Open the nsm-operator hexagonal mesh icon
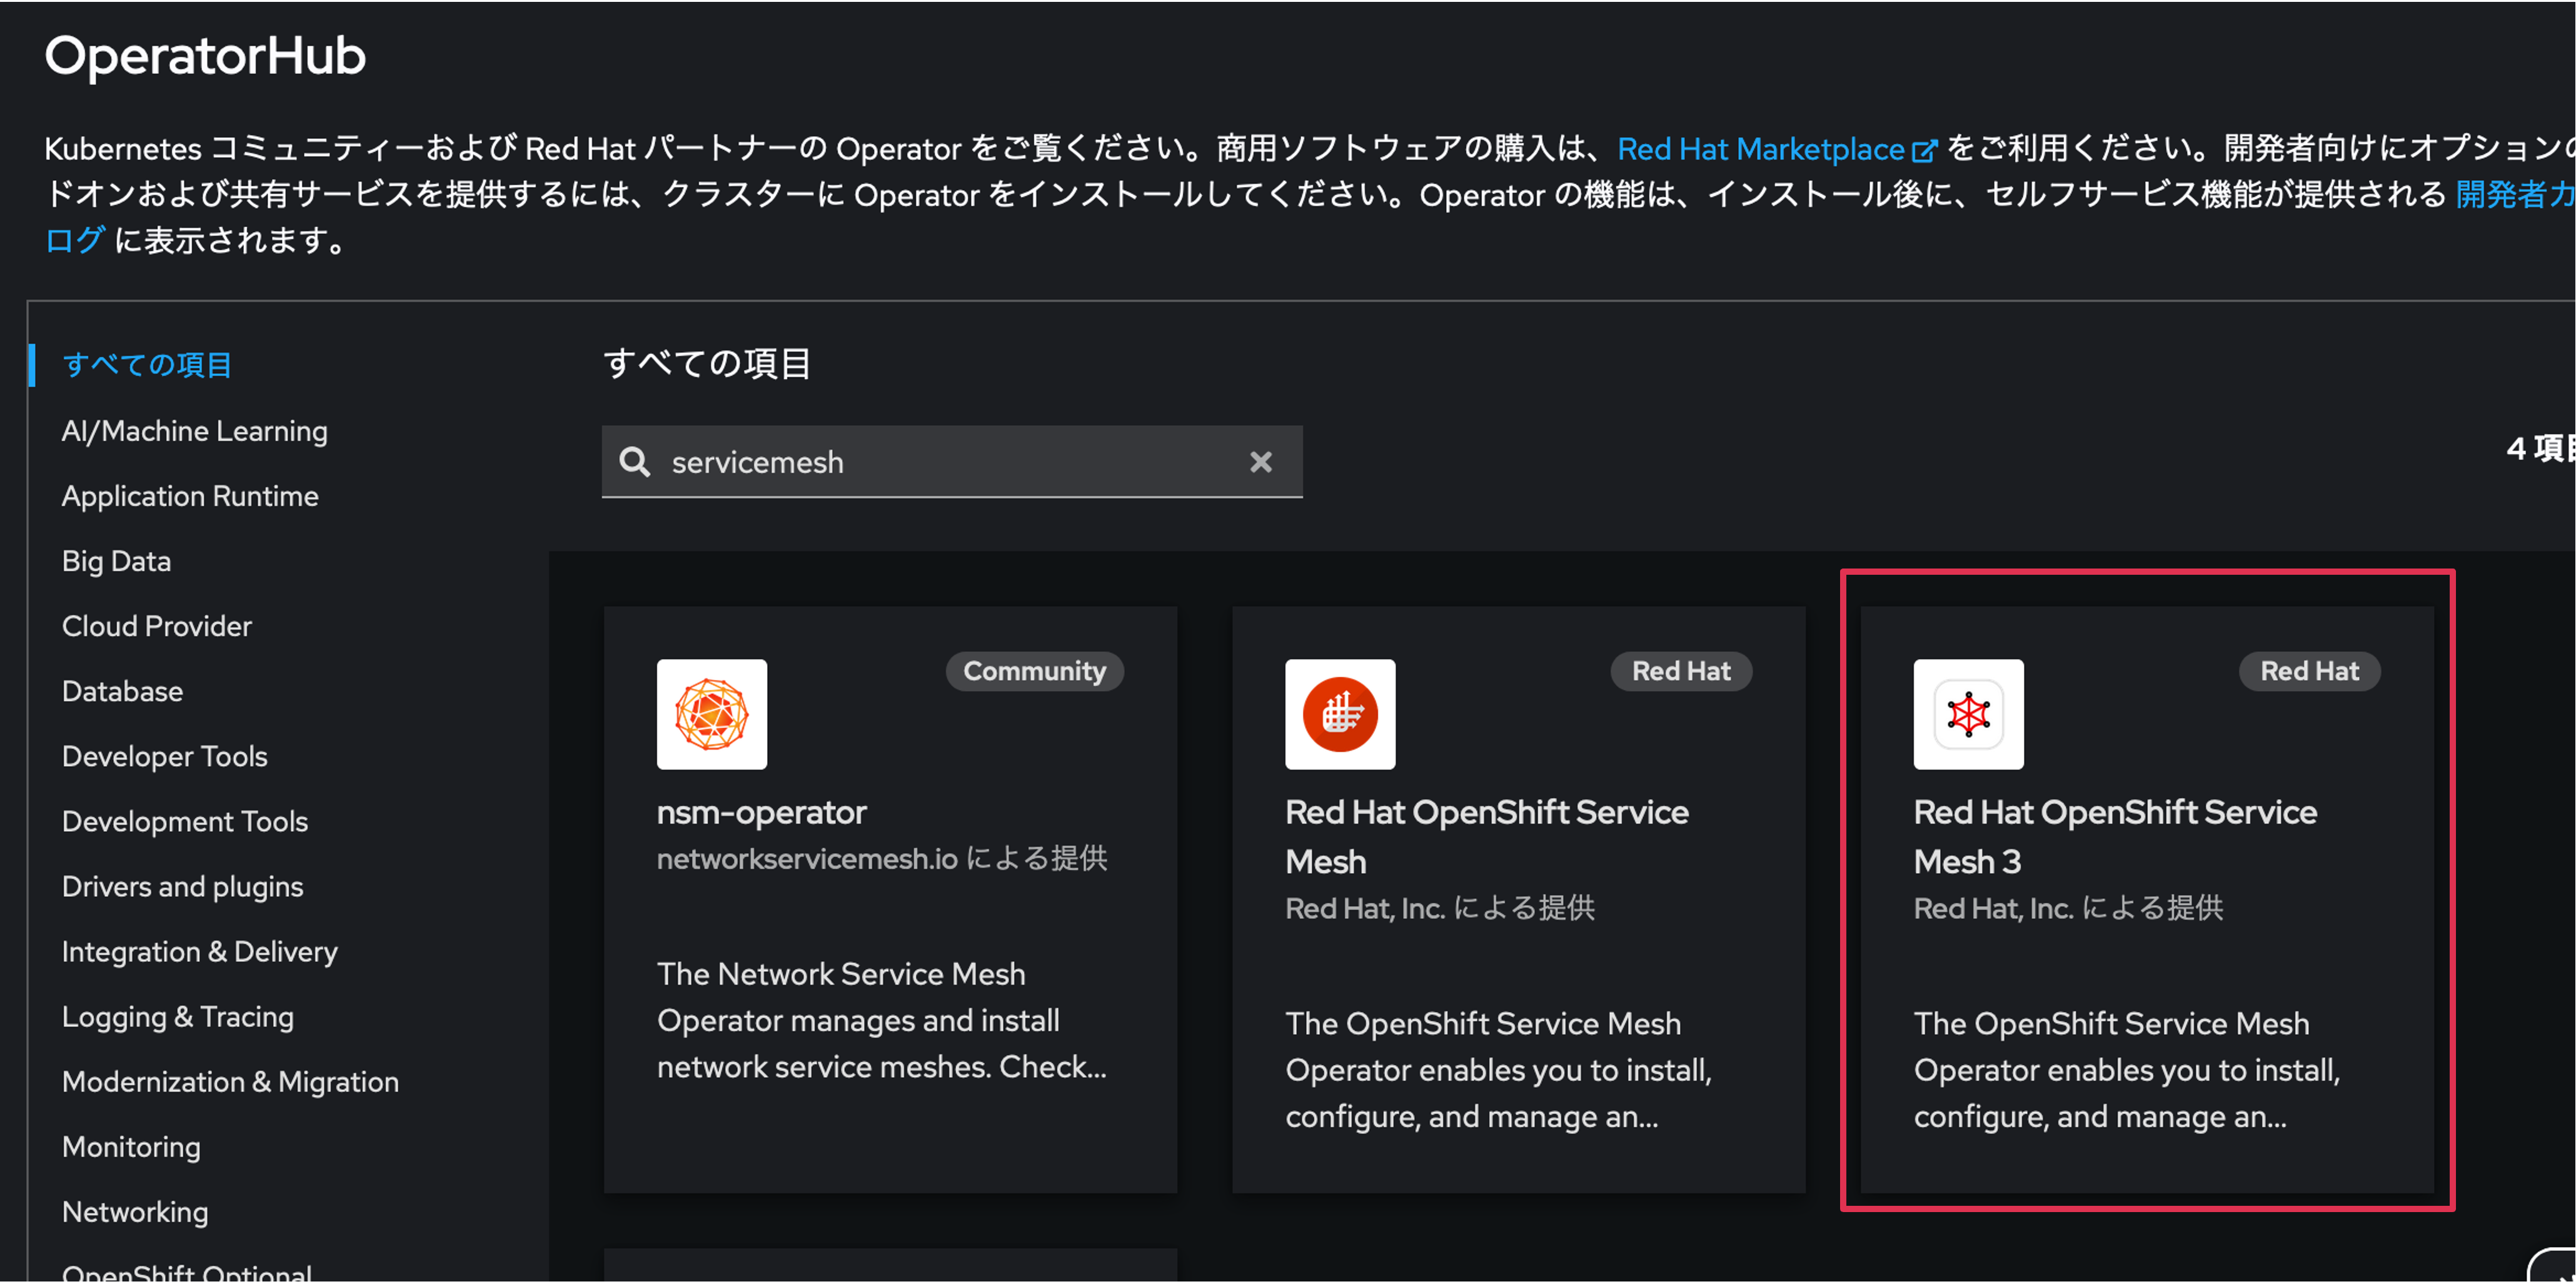Viewport: 2576px width, 1284px height. coord(711,714)
